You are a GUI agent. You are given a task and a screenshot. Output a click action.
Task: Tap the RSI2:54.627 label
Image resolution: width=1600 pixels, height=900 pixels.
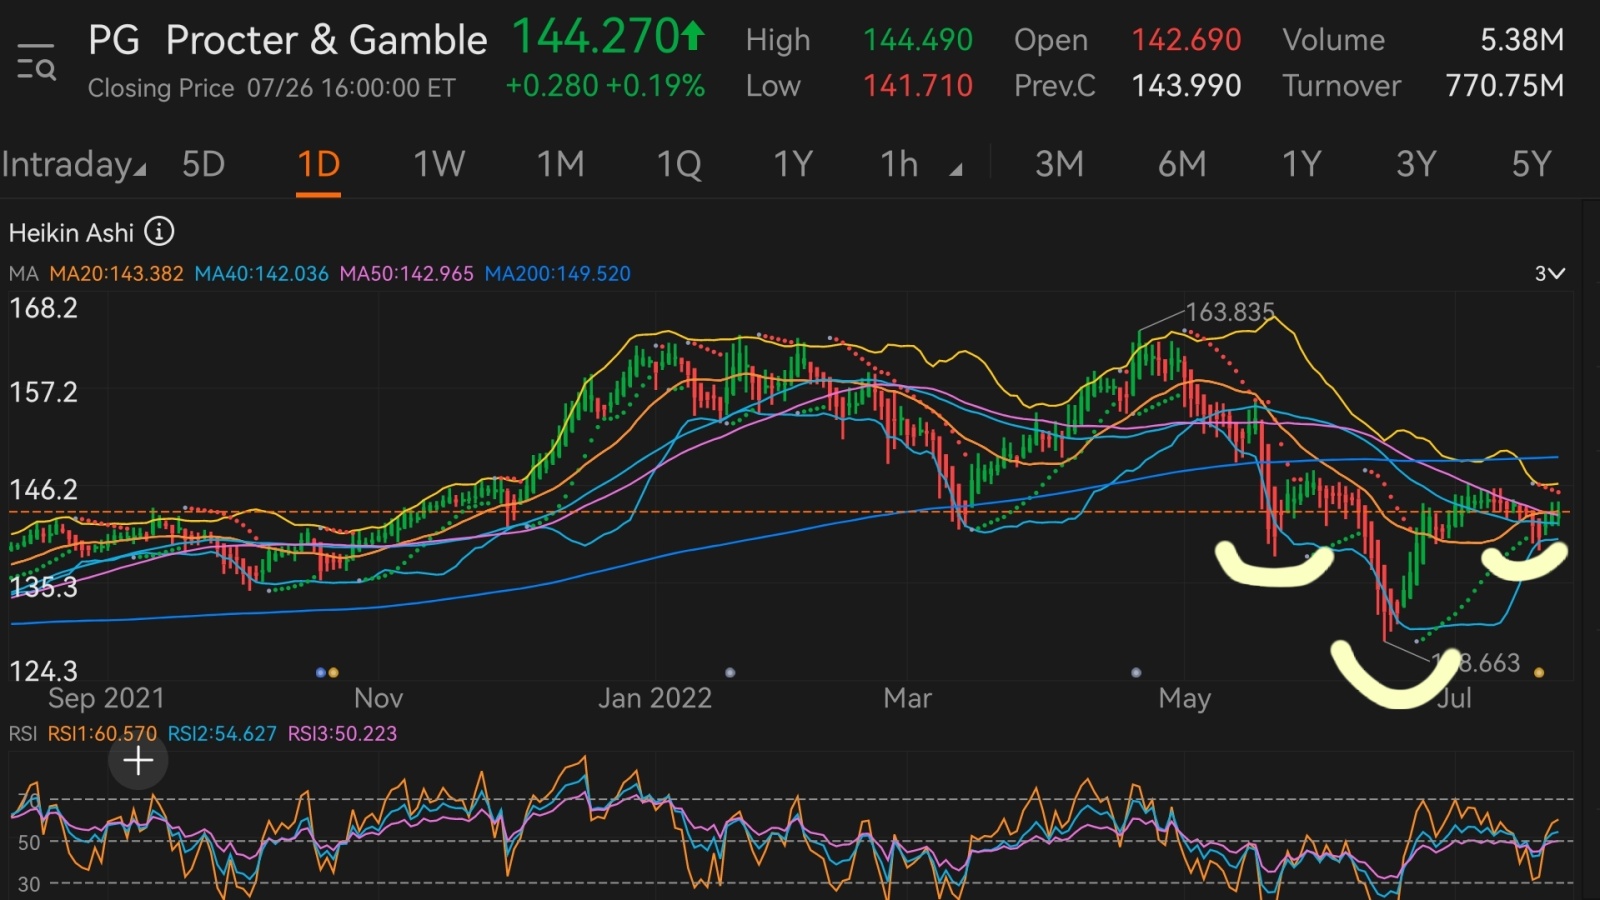pos(221,734)
